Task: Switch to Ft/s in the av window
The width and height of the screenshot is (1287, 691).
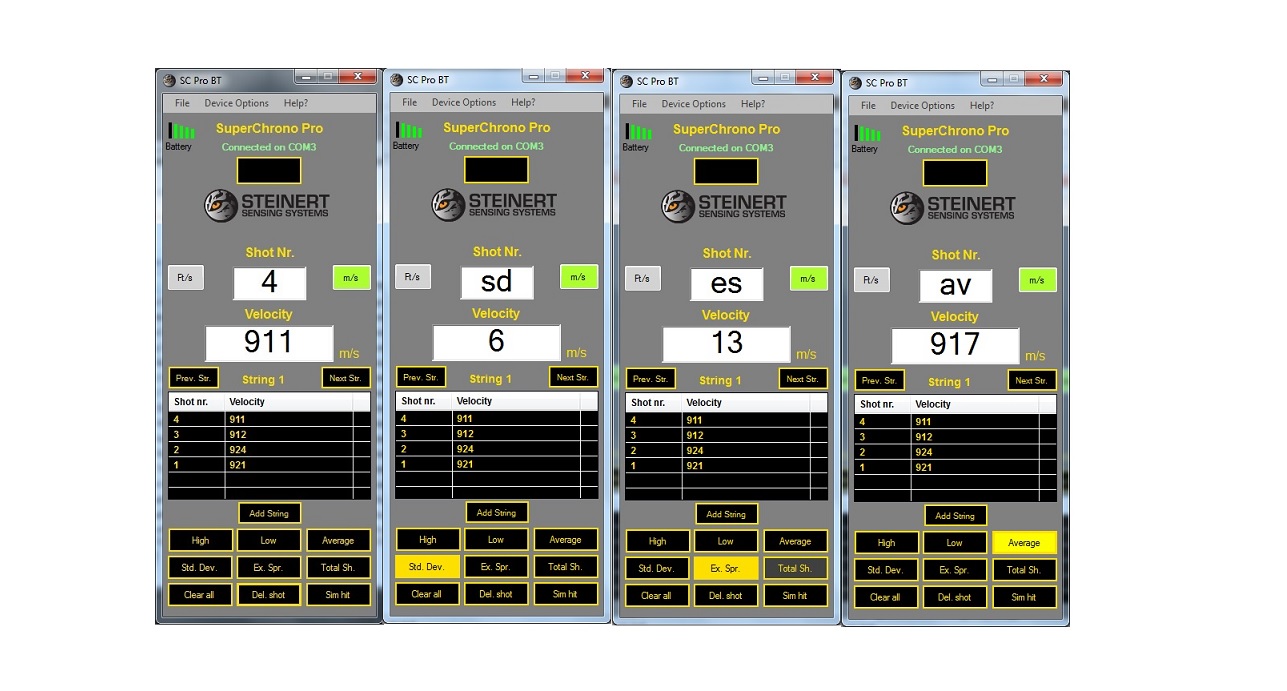Action: [872, 280]
